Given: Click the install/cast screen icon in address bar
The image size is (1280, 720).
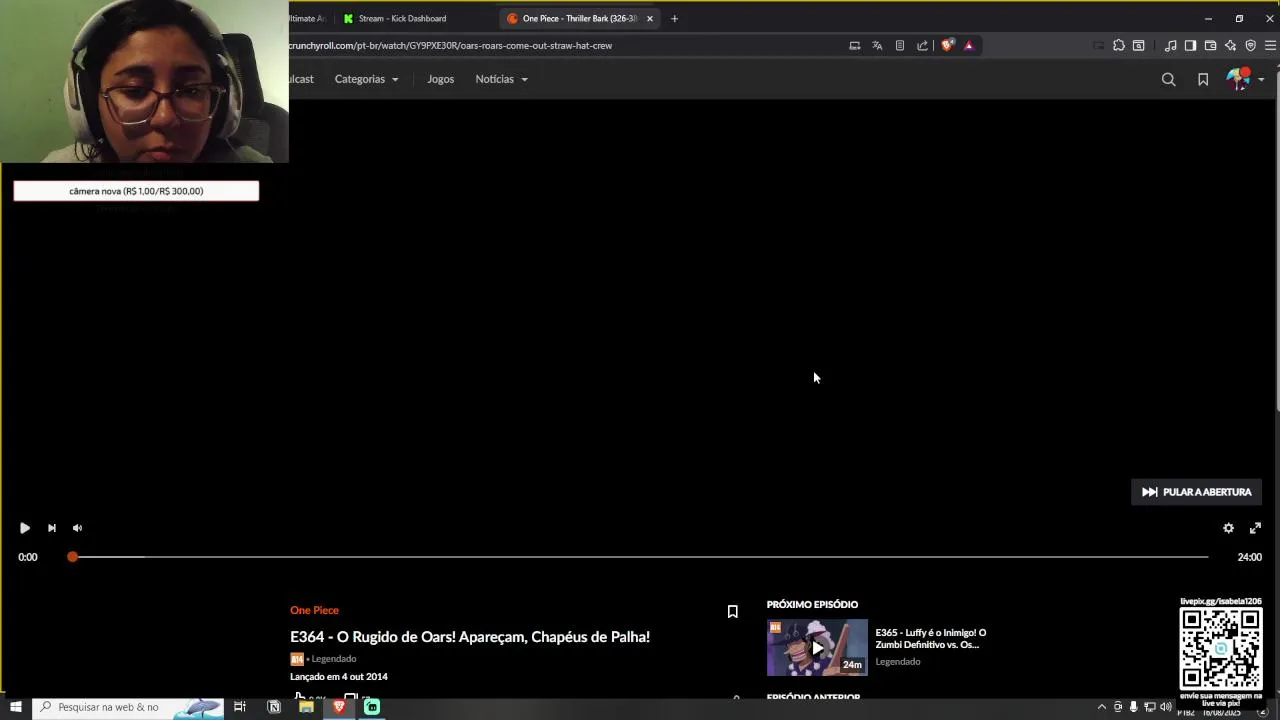Looking at the screenshot, I should pos(854,45).
